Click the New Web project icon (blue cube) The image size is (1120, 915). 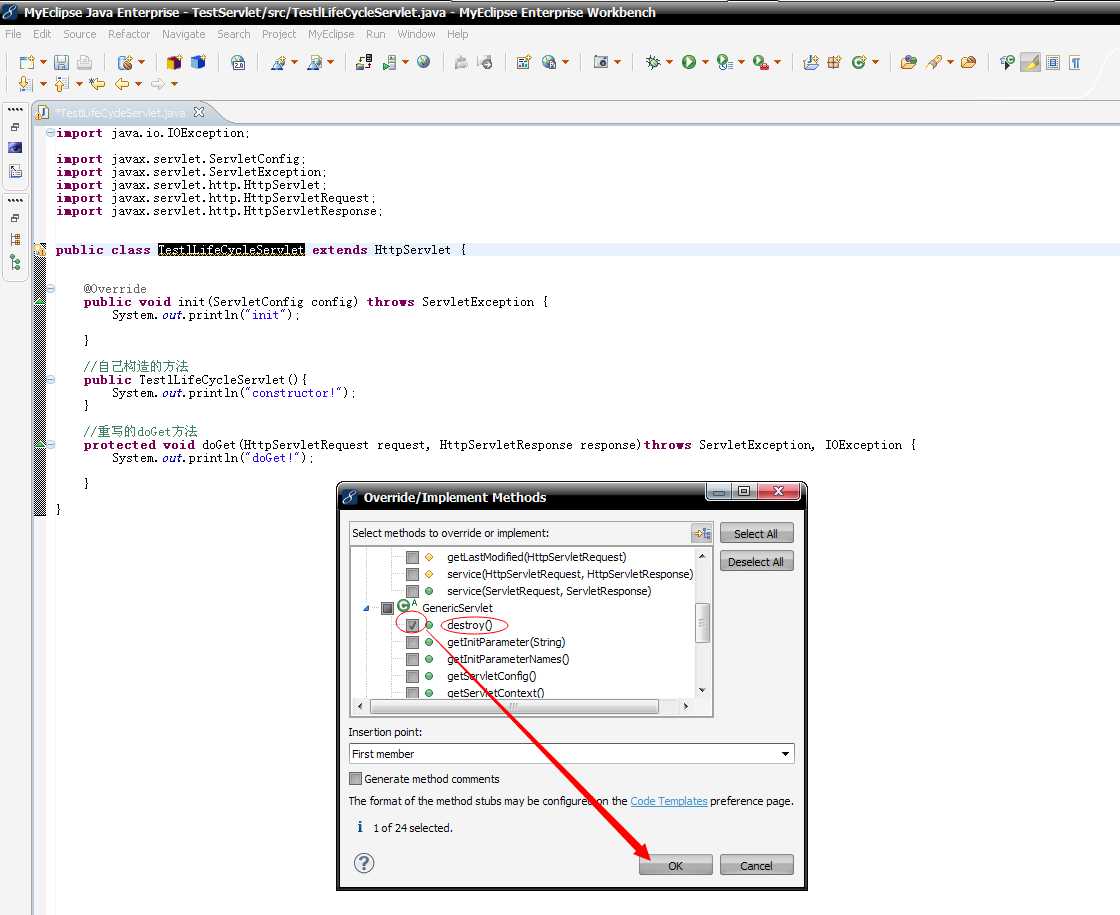coord(198,63)
